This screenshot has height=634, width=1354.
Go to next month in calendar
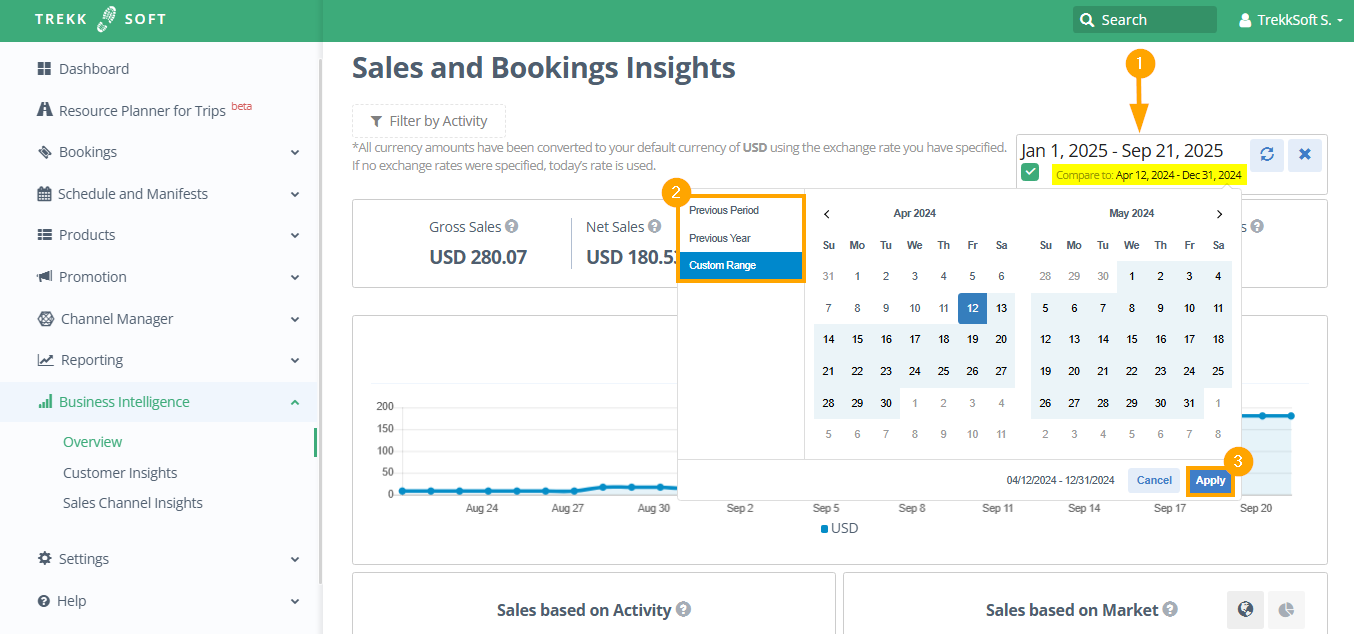point(1218,214)
